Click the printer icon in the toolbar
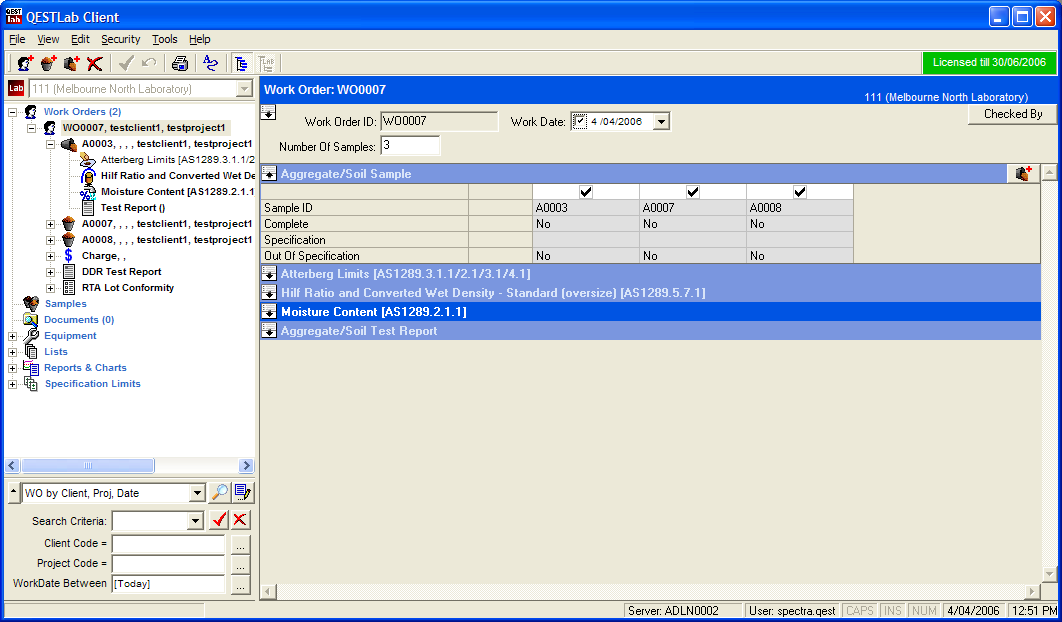Screen dimensions: 1062x622 click(180, 63)
